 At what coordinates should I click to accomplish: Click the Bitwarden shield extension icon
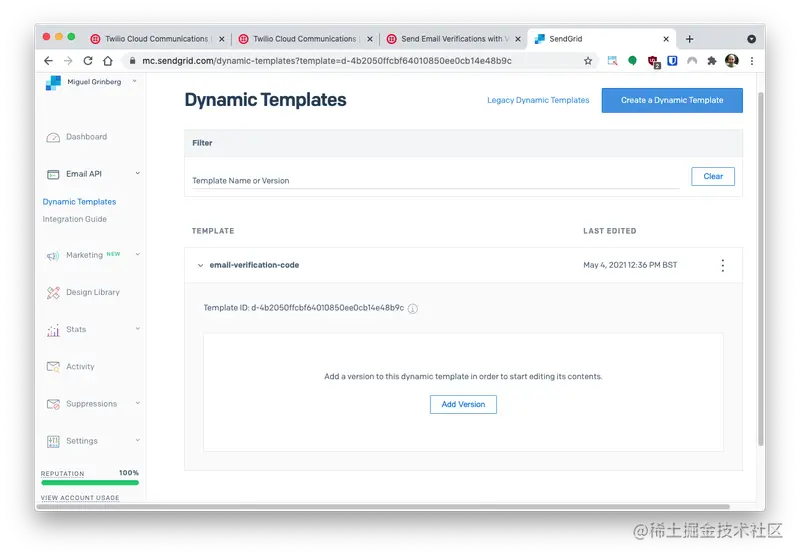(672, 61)
